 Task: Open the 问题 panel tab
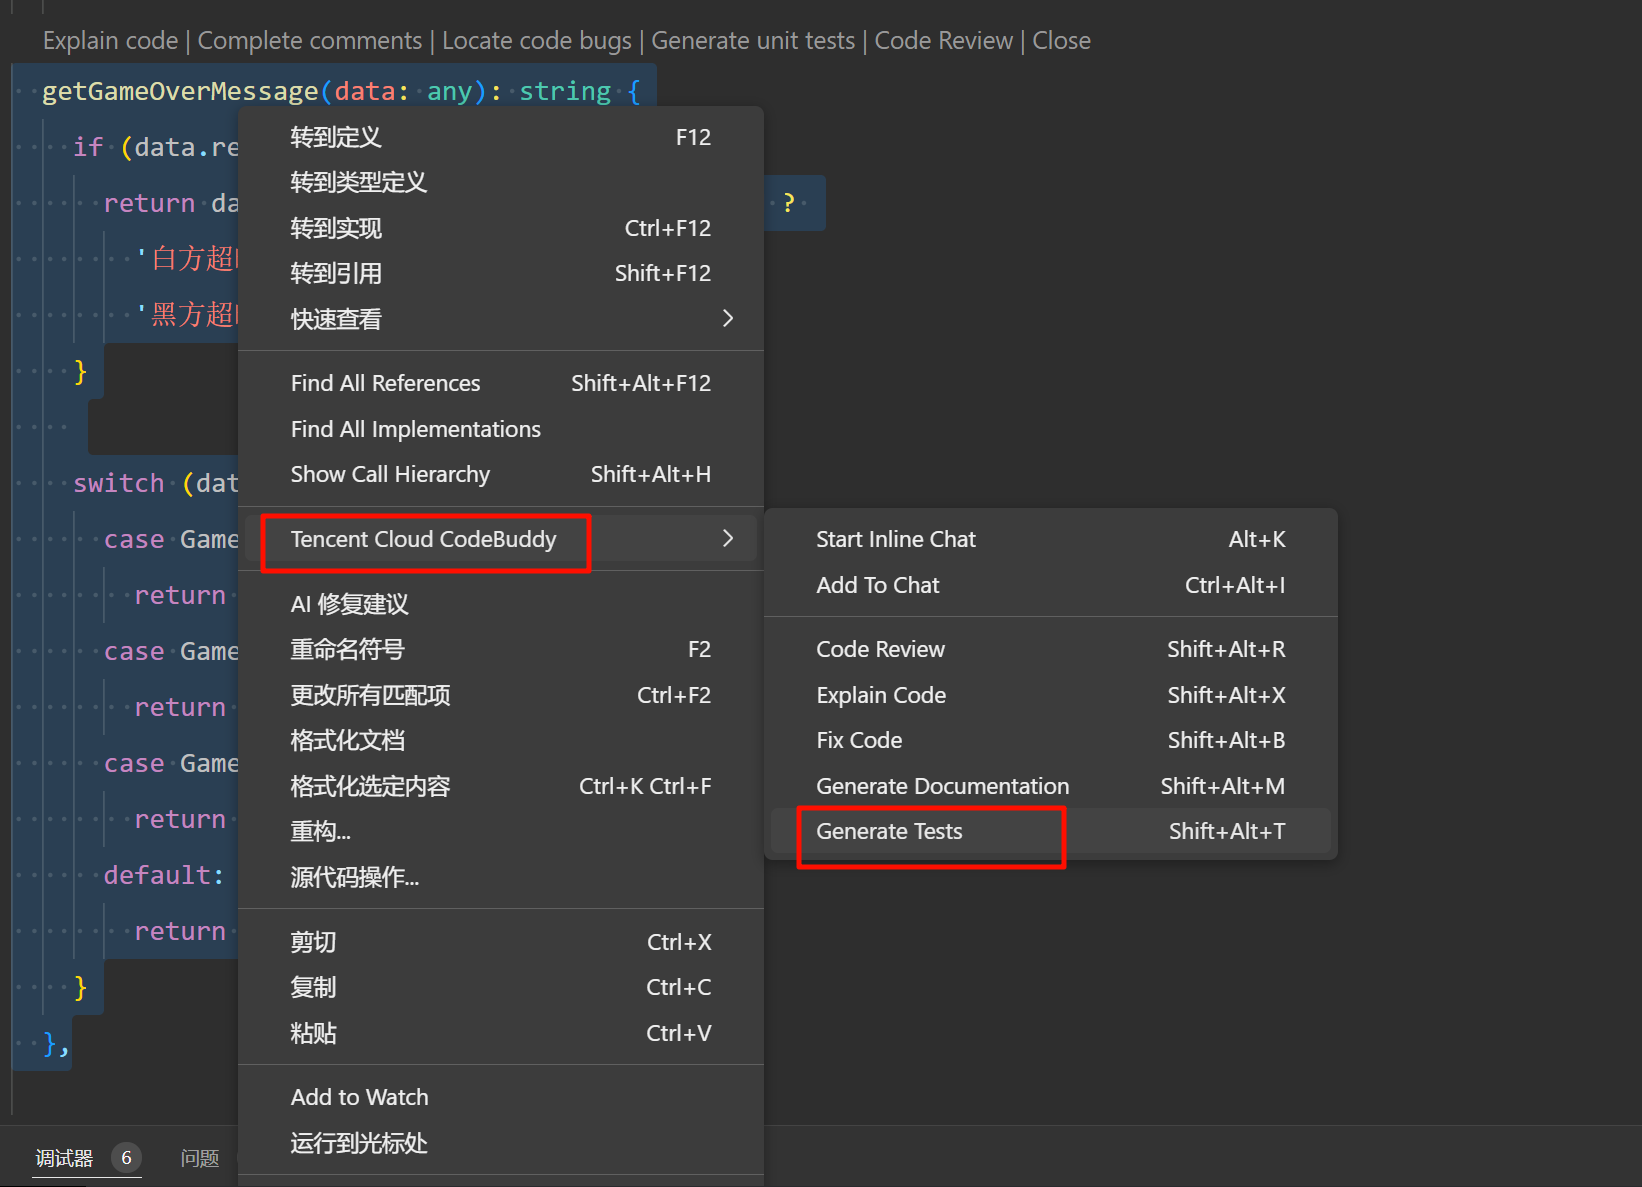[x=200, y=1158]
